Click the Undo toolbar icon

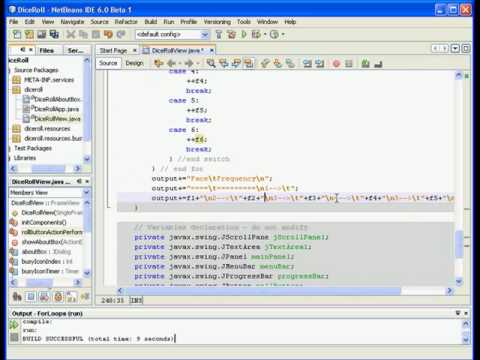click(108, 34)
